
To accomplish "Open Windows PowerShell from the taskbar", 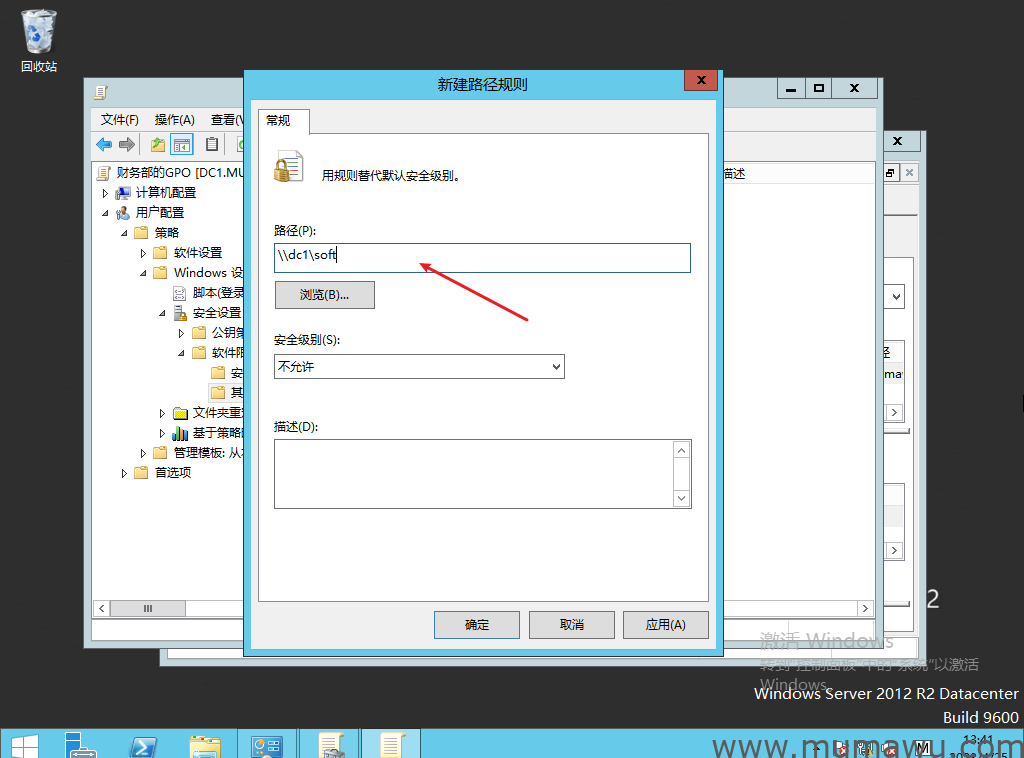I will 143,745.
